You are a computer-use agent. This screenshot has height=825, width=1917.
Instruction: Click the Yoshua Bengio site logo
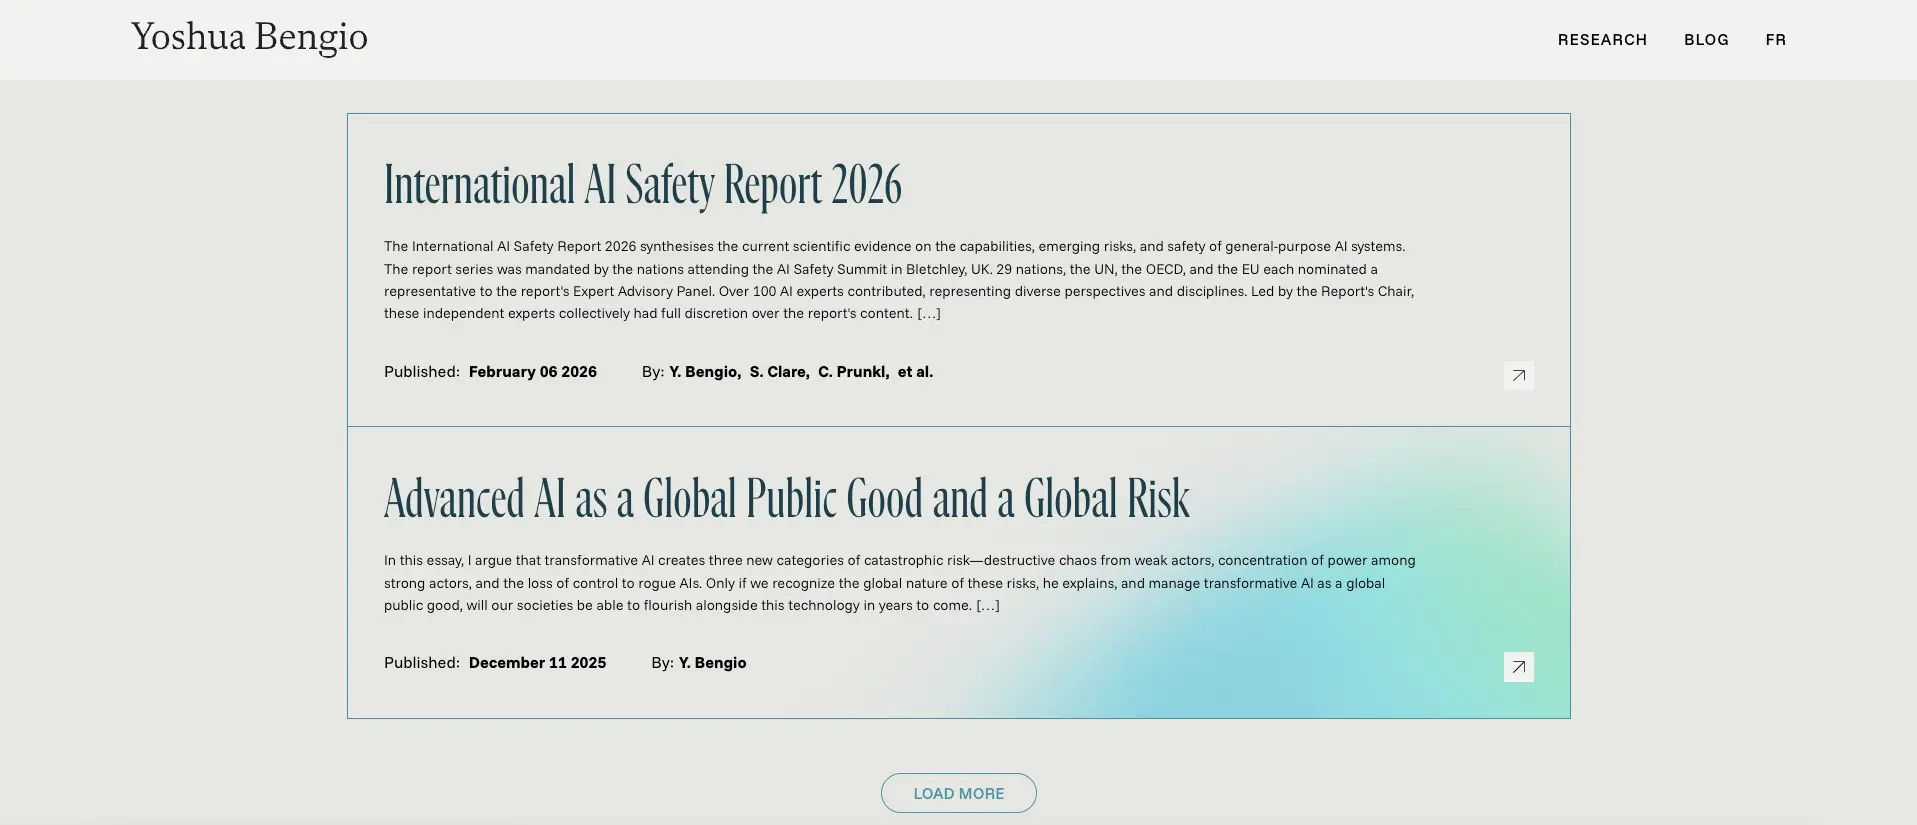click(x=249, y=37)
